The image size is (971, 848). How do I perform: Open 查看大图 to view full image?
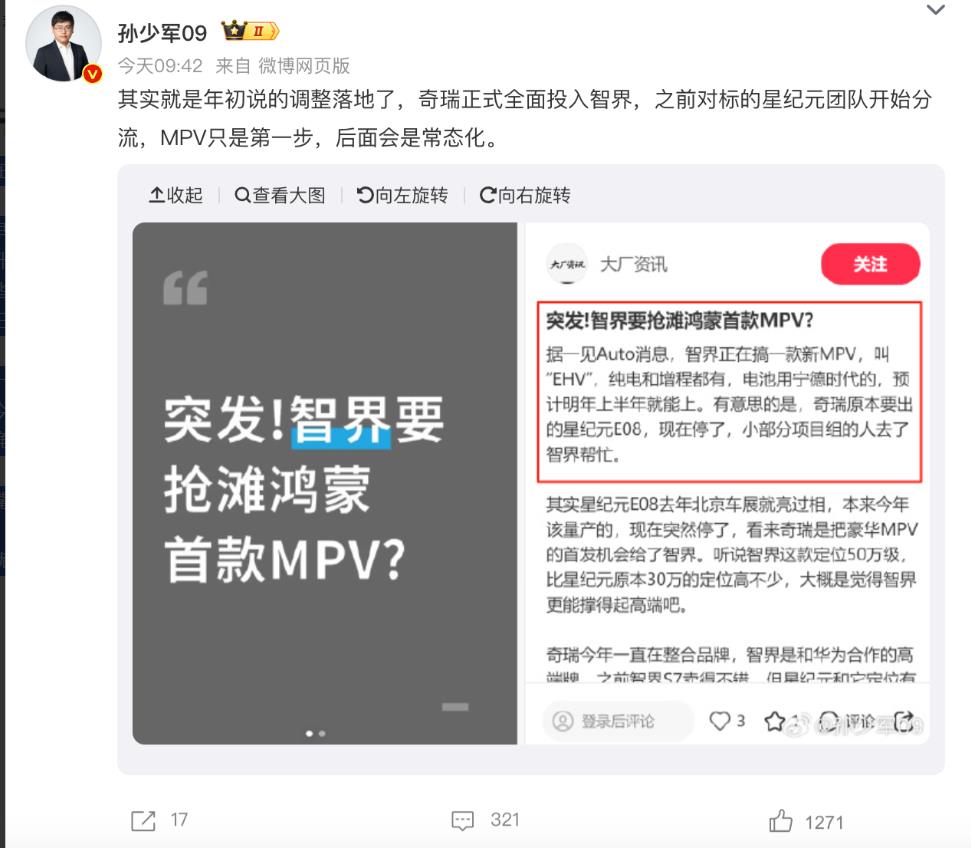[280, 195]
